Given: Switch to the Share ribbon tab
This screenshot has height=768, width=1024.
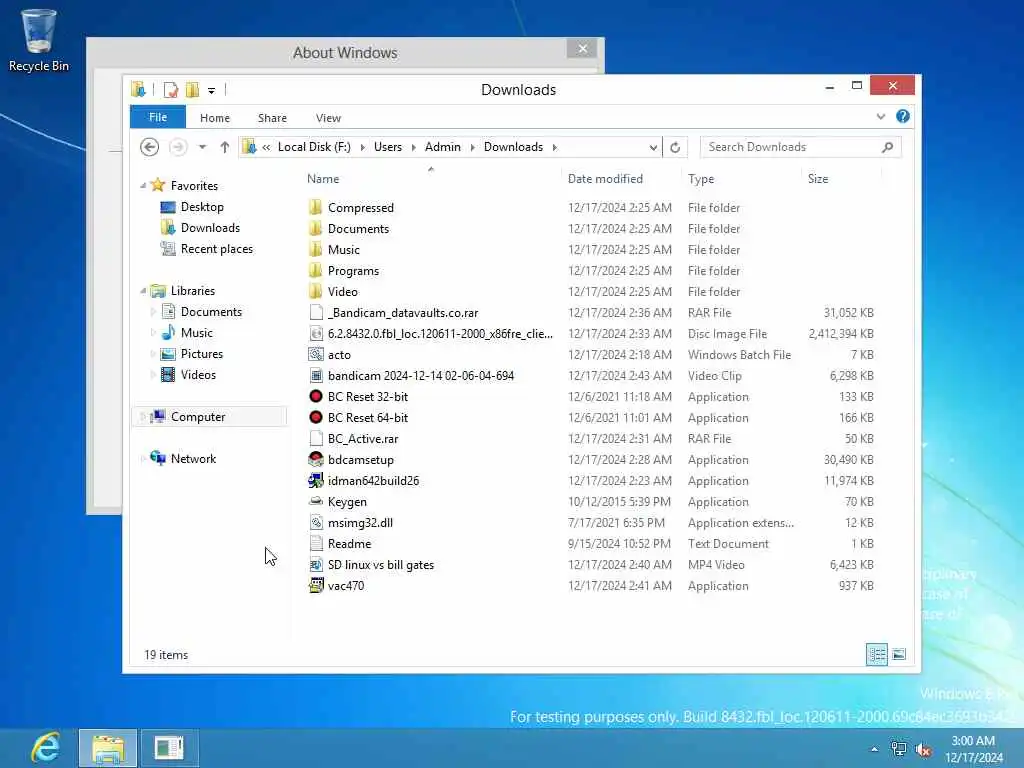Looking at the screenshot, I should [272, 118].
